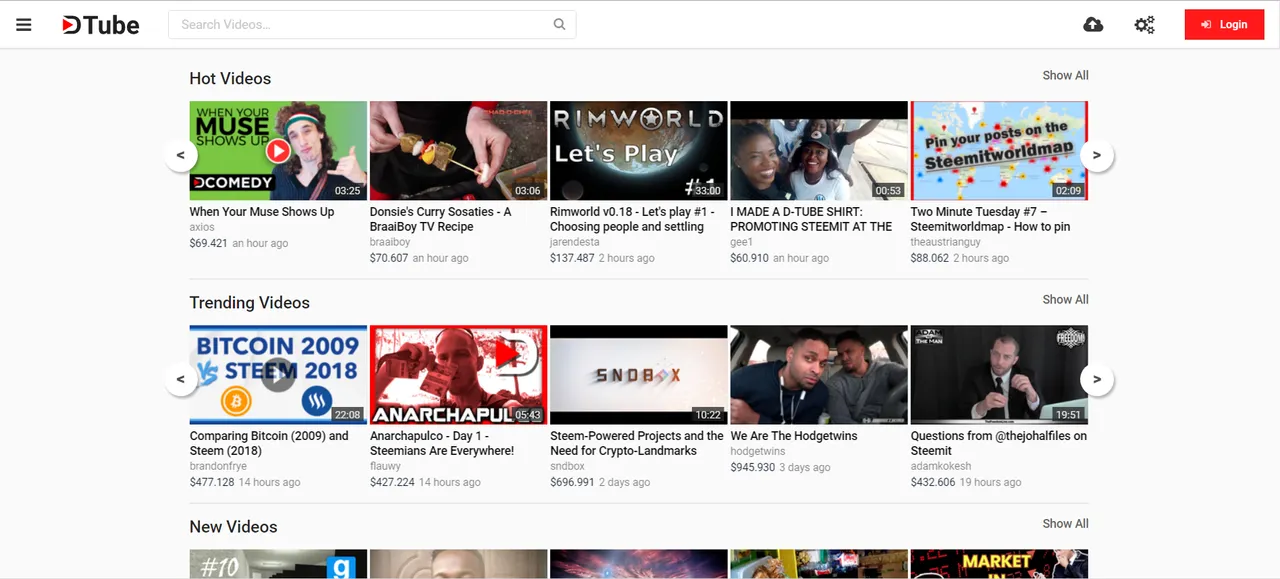
Task: Open channel theaustrianguy
Action: click(946, 242)
